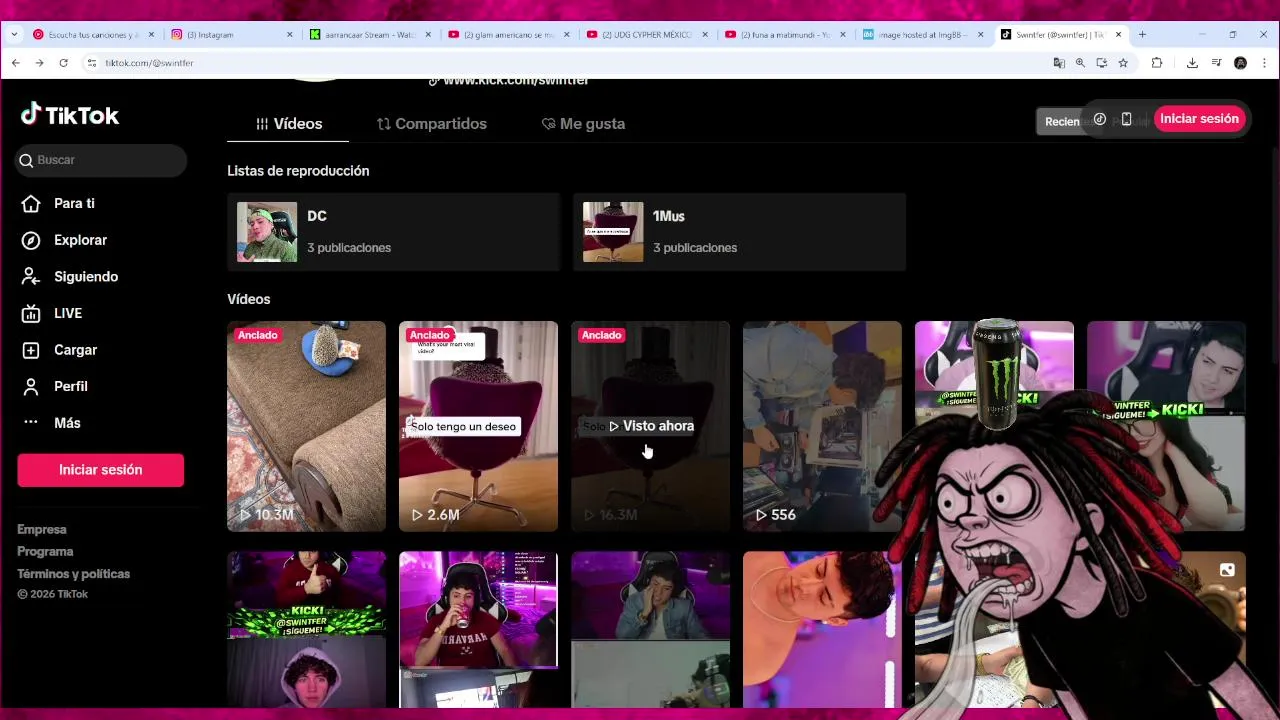Switch to the Vídeos tab
The width and height of the screenshot is (1280, 720).
[288, 124]
